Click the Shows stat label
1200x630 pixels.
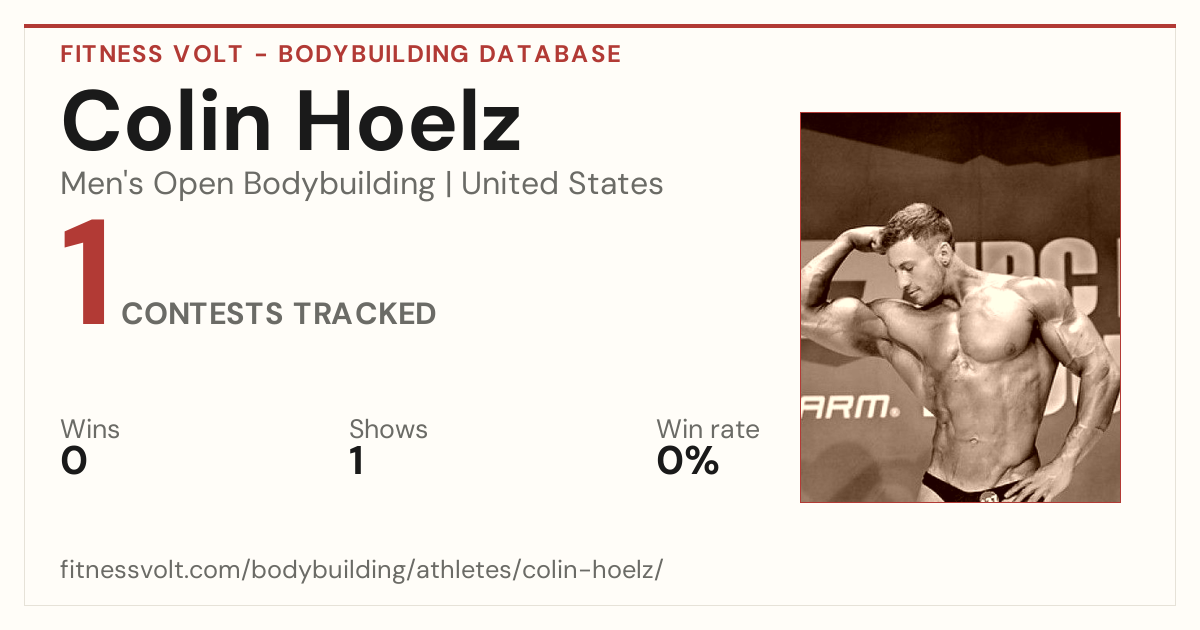click(388, 429)
